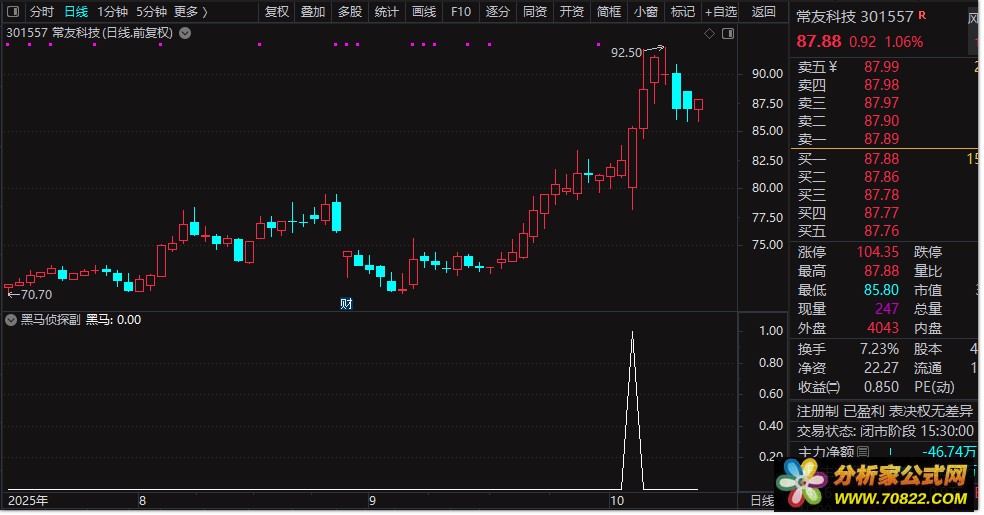Click the diamond icon at chart top right

(x=709, y=33)
